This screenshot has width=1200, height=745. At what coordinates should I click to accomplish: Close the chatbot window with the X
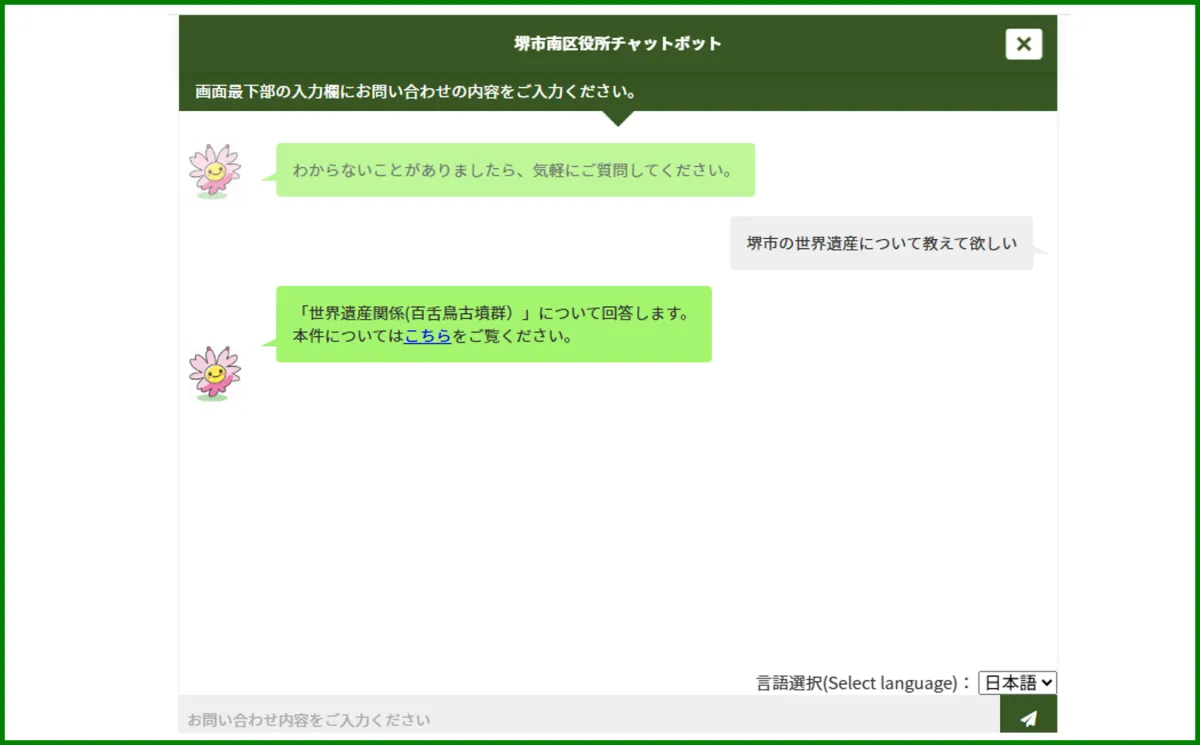pyautogui.click(x=1023, y=44)
